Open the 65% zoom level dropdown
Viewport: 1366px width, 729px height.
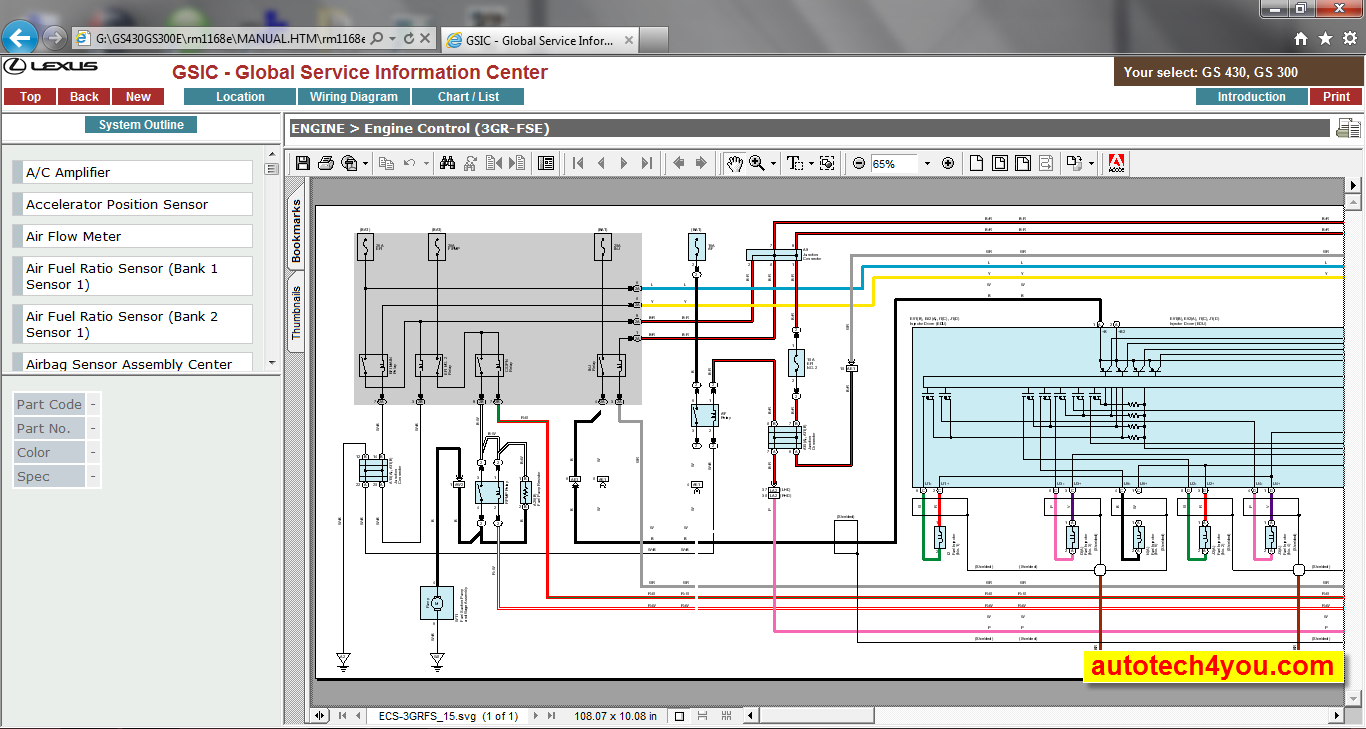[x=927, y=163]
